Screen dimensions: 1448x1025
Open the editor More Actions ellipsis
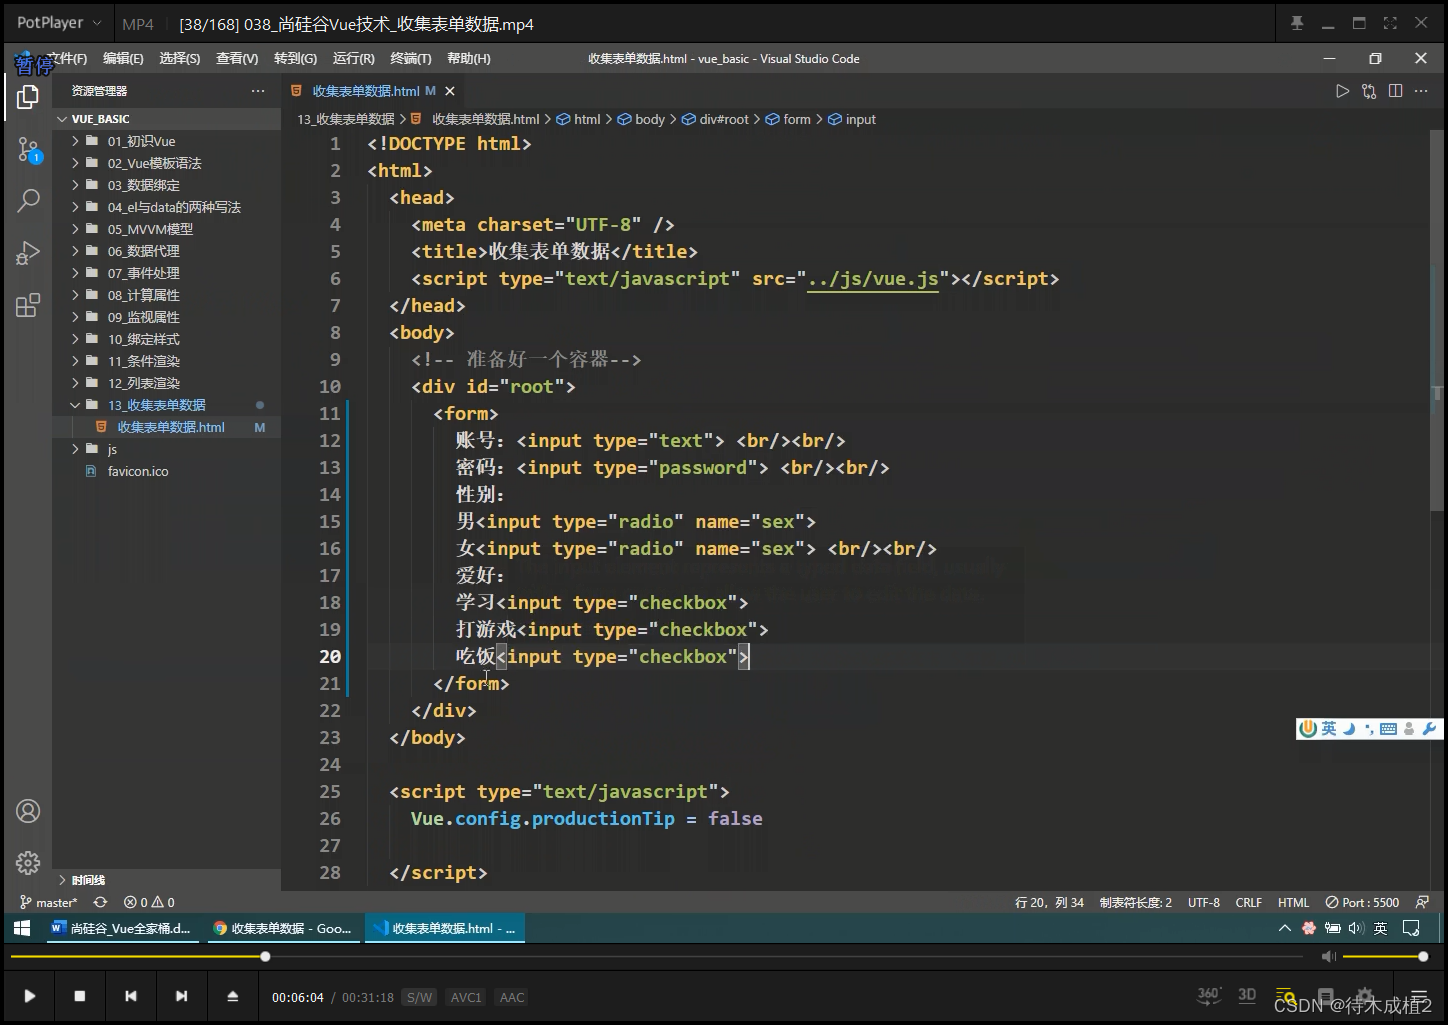pyautogui.click(x=1421, y=91)
